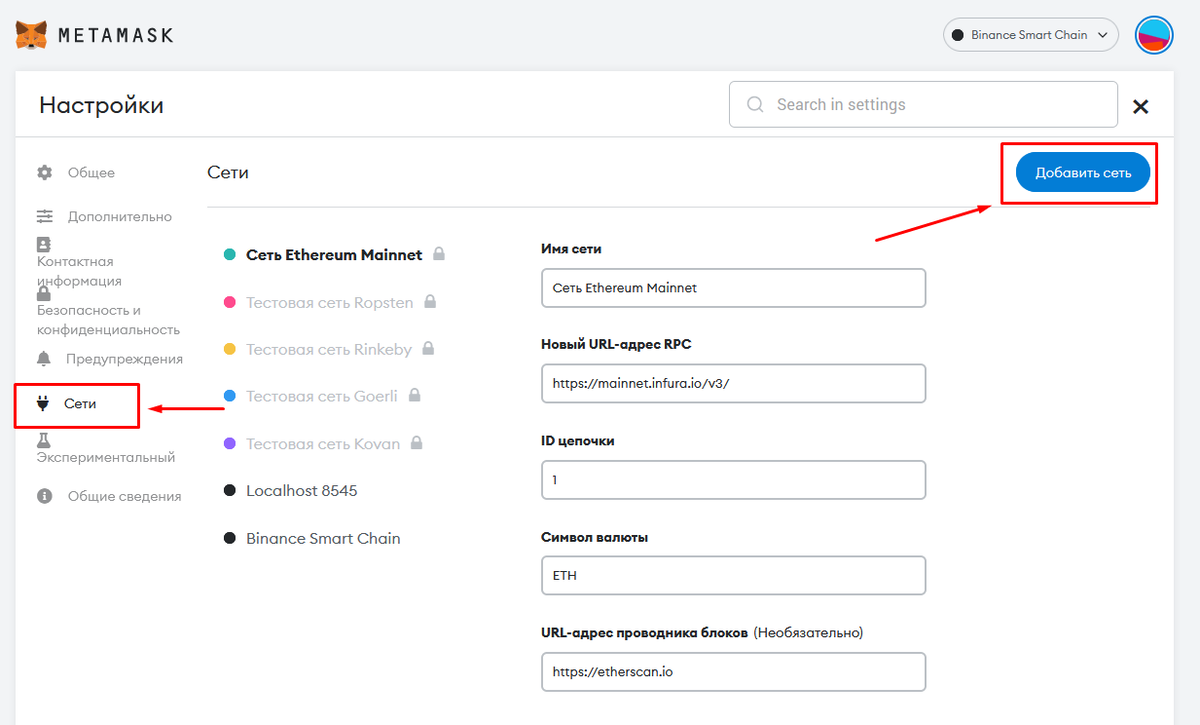Open the Экспериментальный section
Viewport: 1200px width, 725px height.
point(106,457)
